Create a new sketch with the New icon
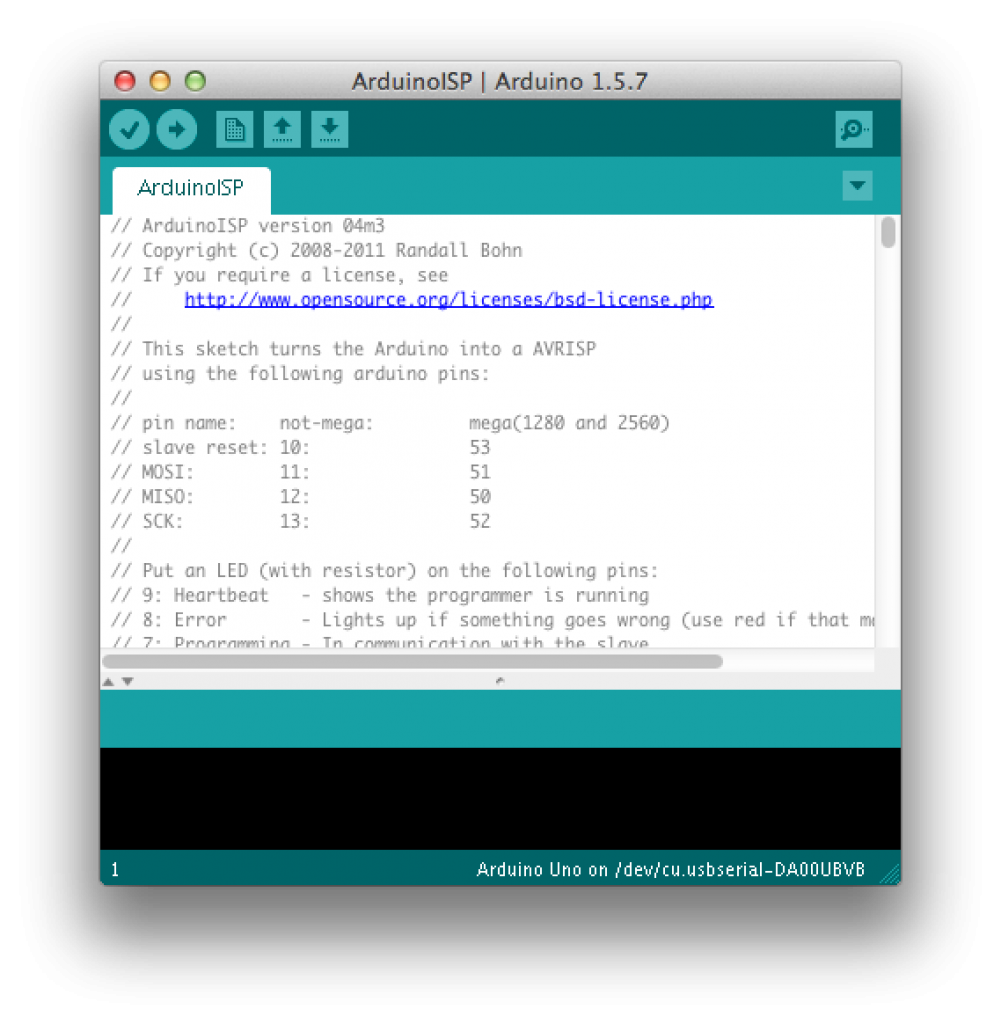The width and height of the screenshot is (1001, 1024). [234, 129]
